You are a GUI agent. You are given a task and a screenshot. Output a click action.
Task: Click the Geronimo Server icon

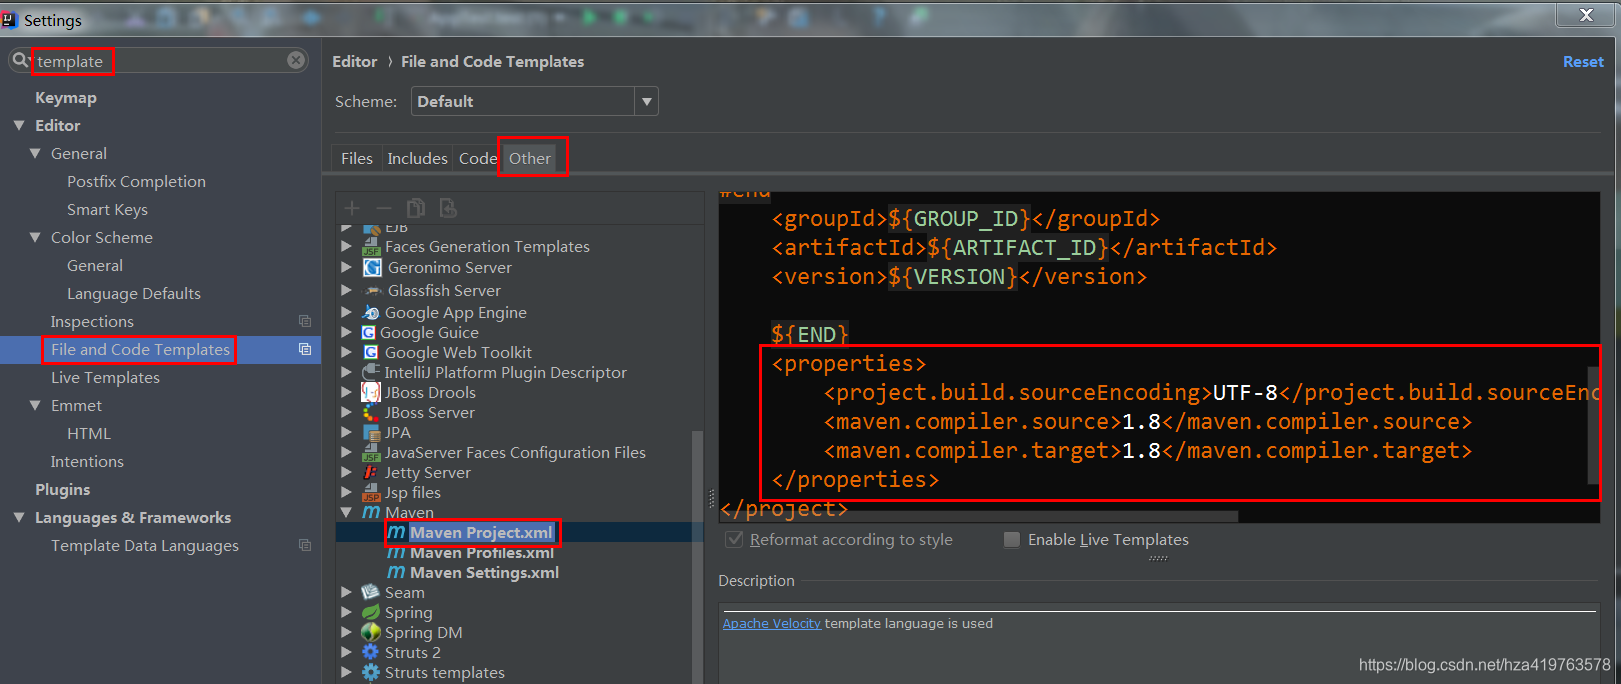pyautogui.click(x=372, y=268)
